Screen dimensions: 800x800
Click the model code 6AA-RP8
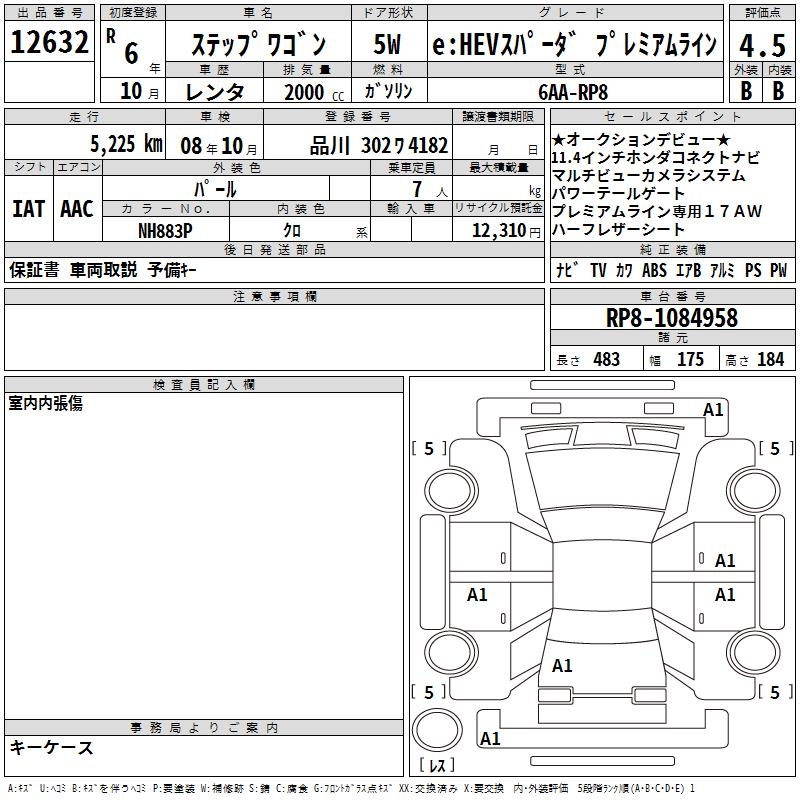[x=573, y=92]
